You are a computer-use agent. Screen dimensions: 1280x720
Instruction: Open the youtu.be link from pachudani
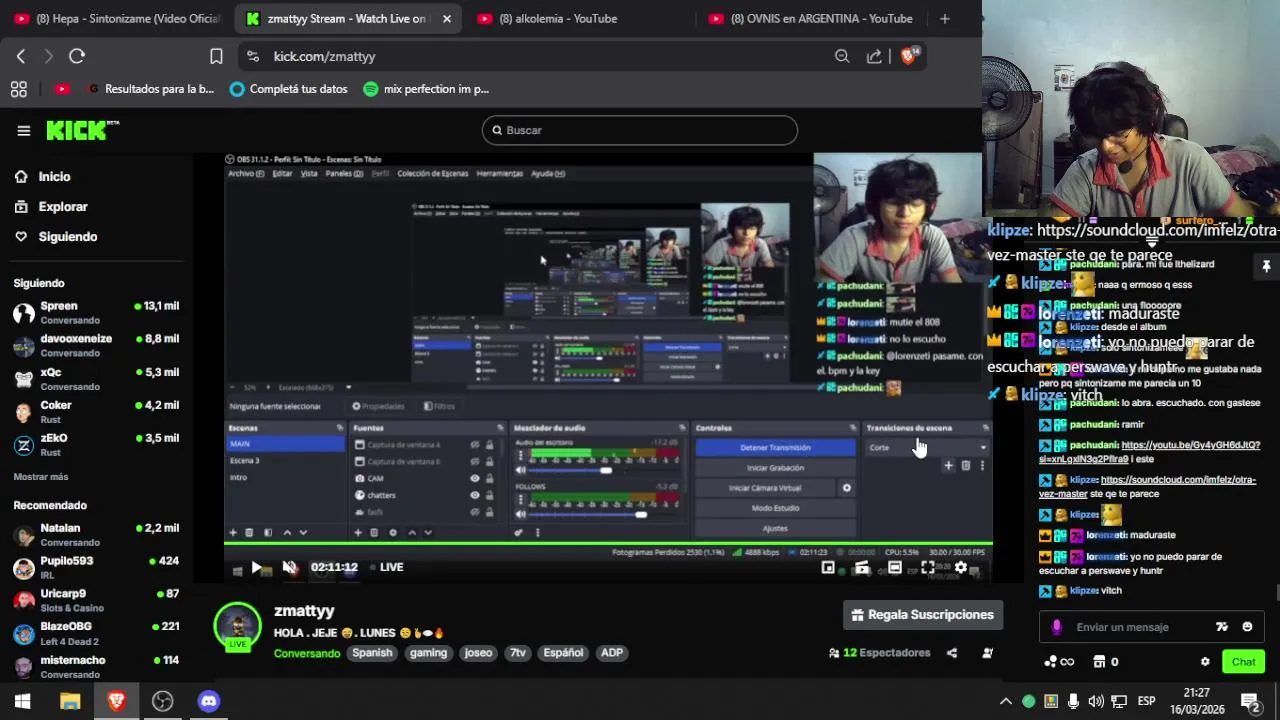[x=1150, y=452]
